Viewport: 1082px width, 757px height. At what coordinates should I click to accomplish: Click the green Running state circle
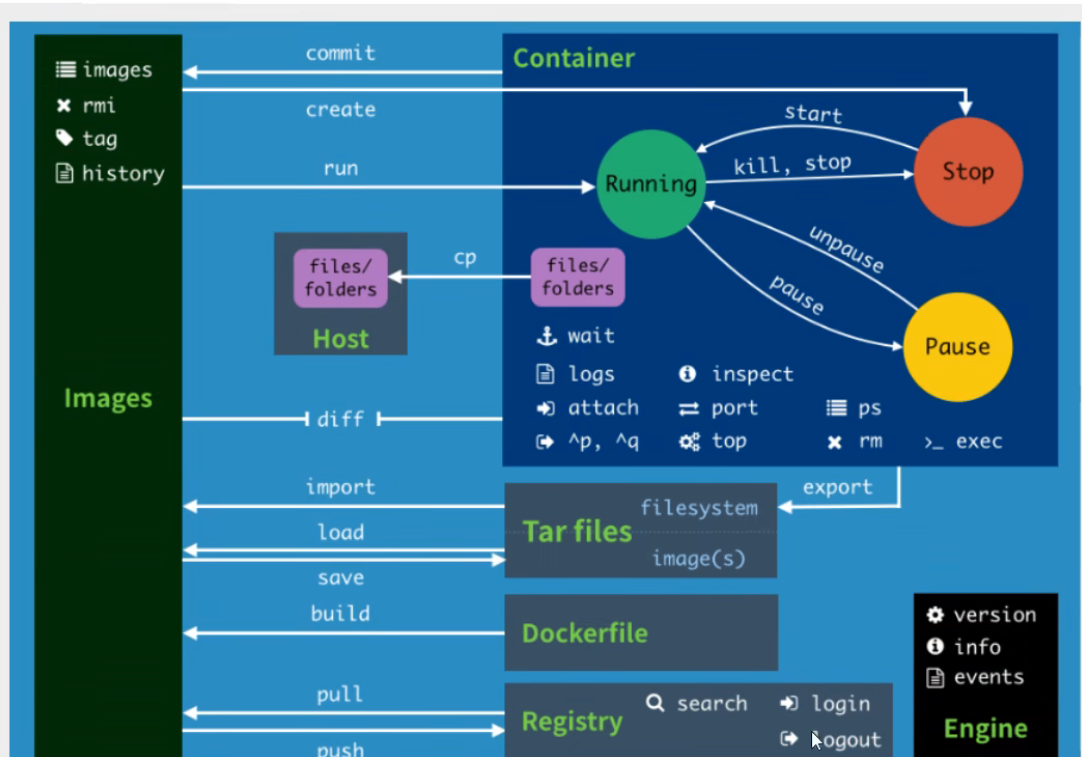[651, 184]
